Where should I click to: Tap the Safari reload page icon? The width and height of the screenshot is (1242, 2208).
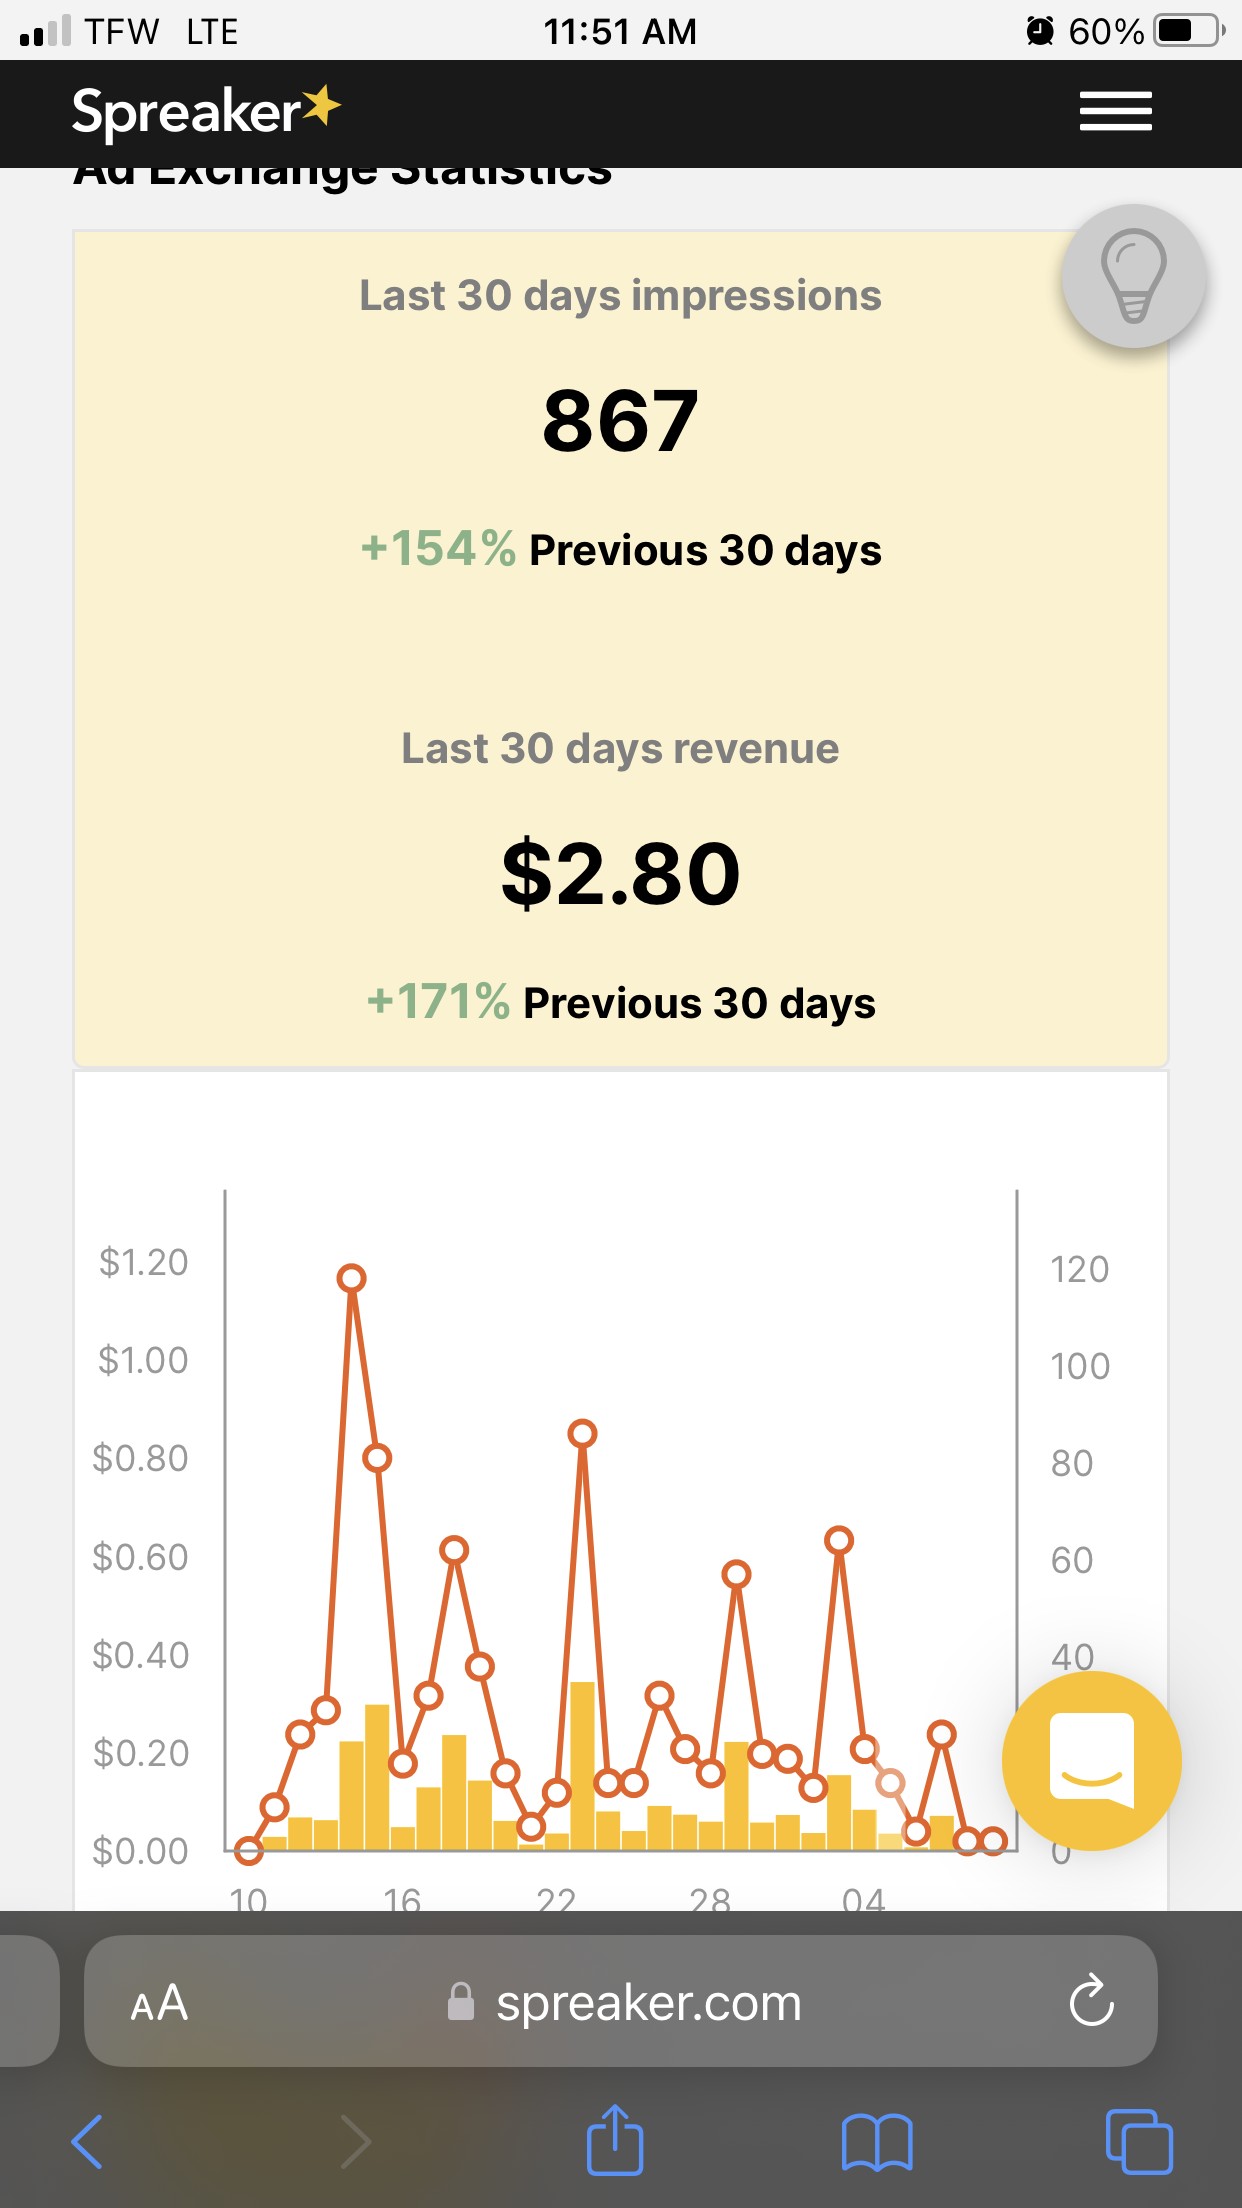[1091, 2001]
